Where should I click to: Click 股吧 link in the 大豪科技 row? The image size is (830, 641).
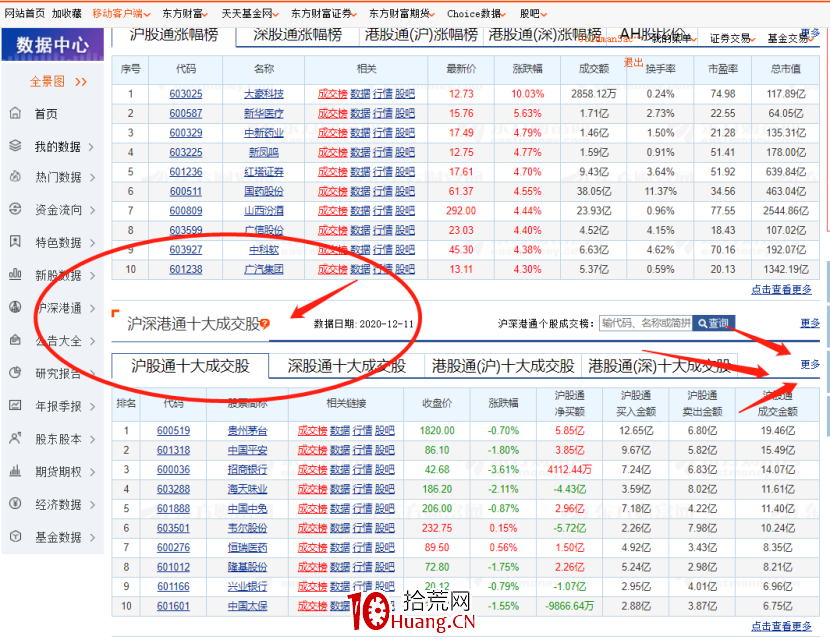pos(405,94)
